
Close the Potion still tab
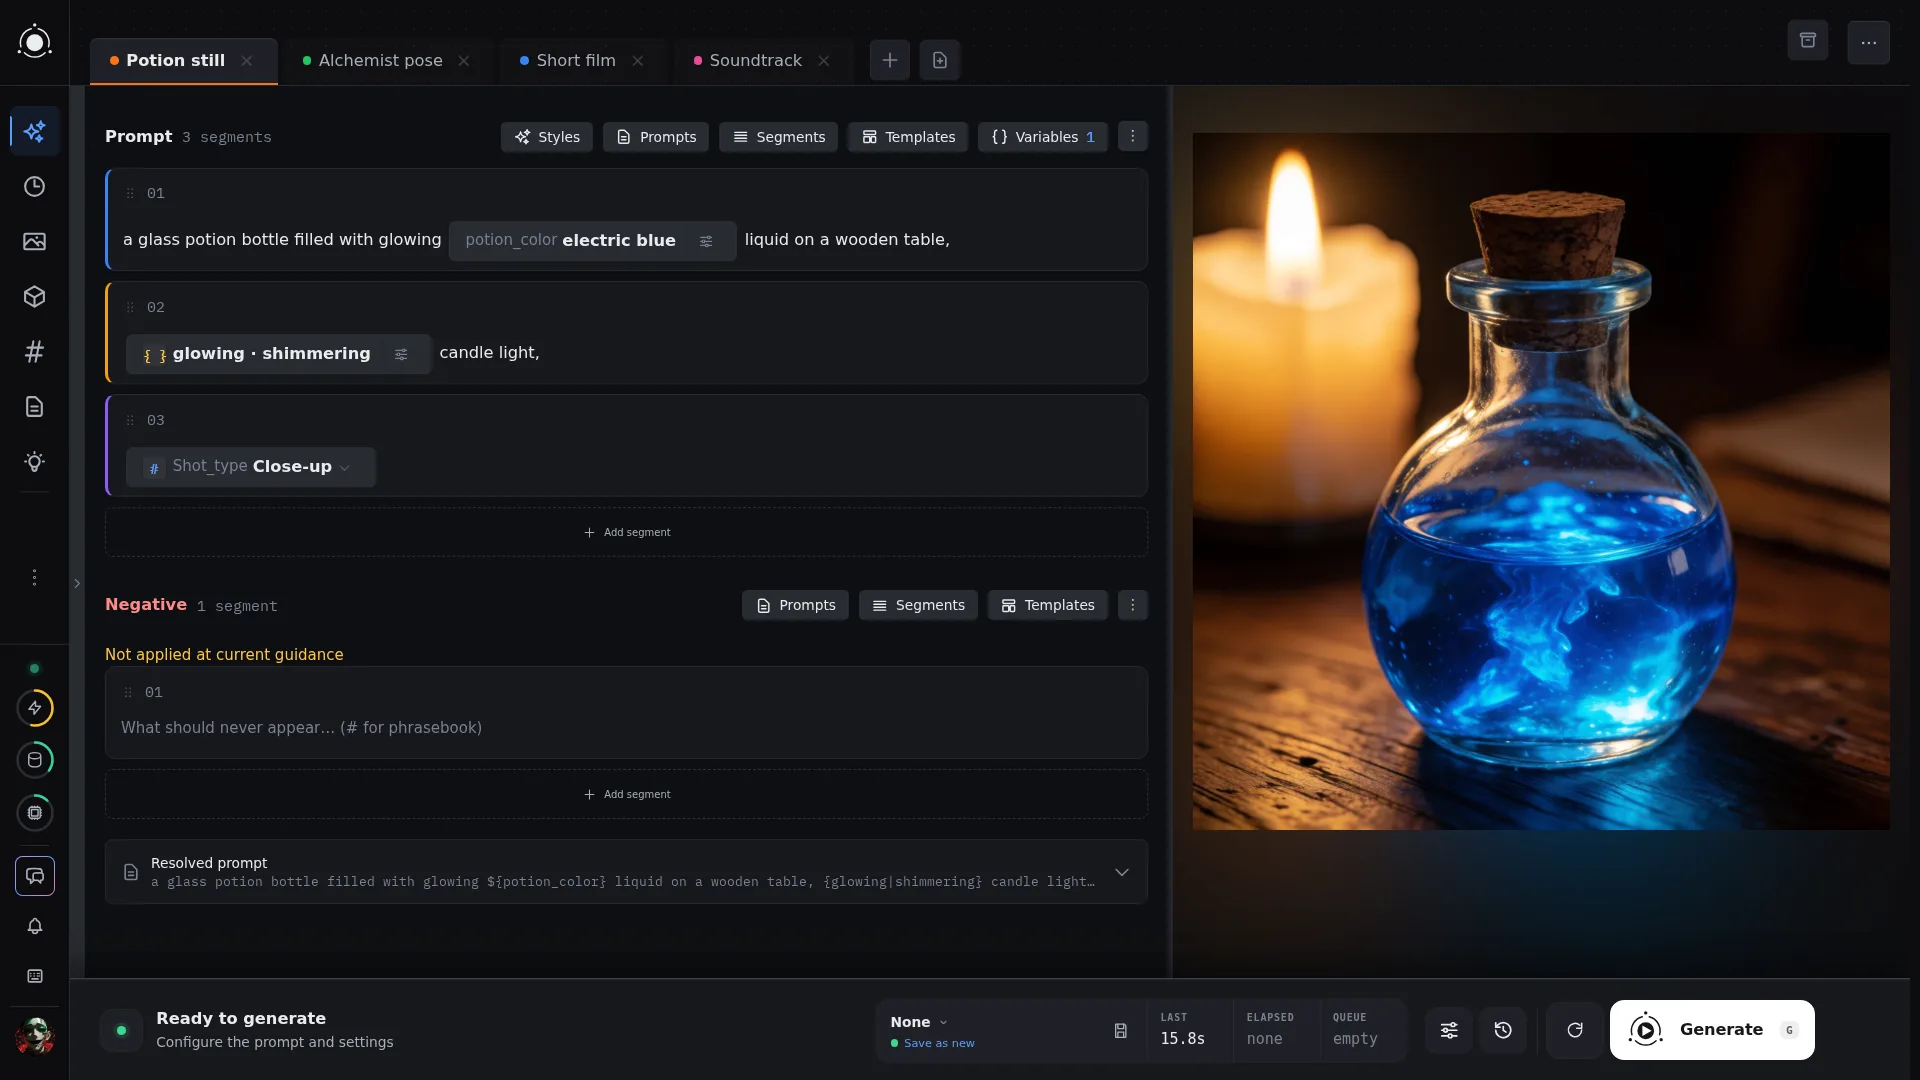click(x=247, y=61)
